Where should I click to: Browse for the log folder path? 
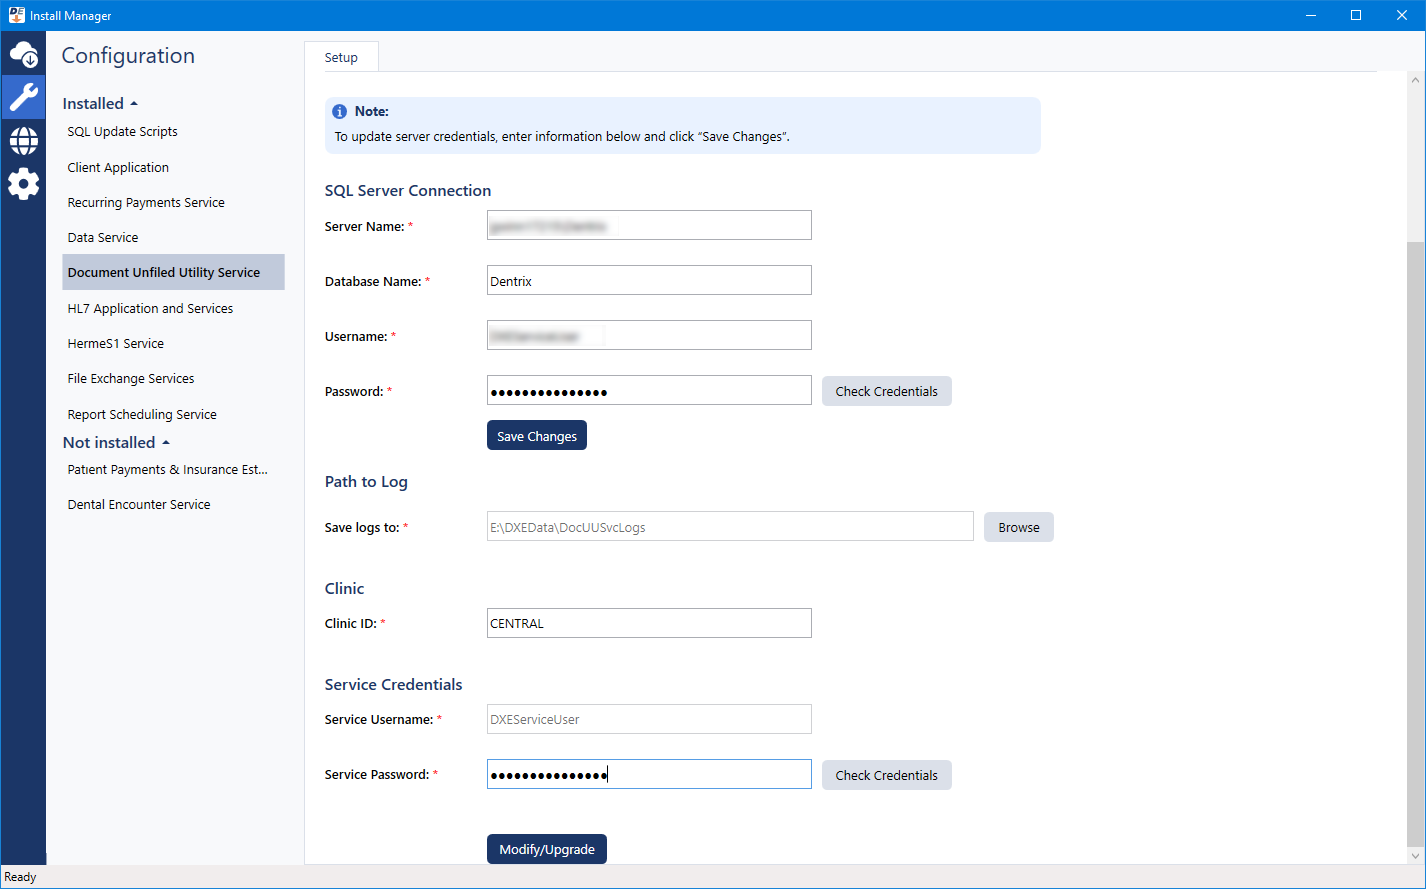[x=1018, y=528]
